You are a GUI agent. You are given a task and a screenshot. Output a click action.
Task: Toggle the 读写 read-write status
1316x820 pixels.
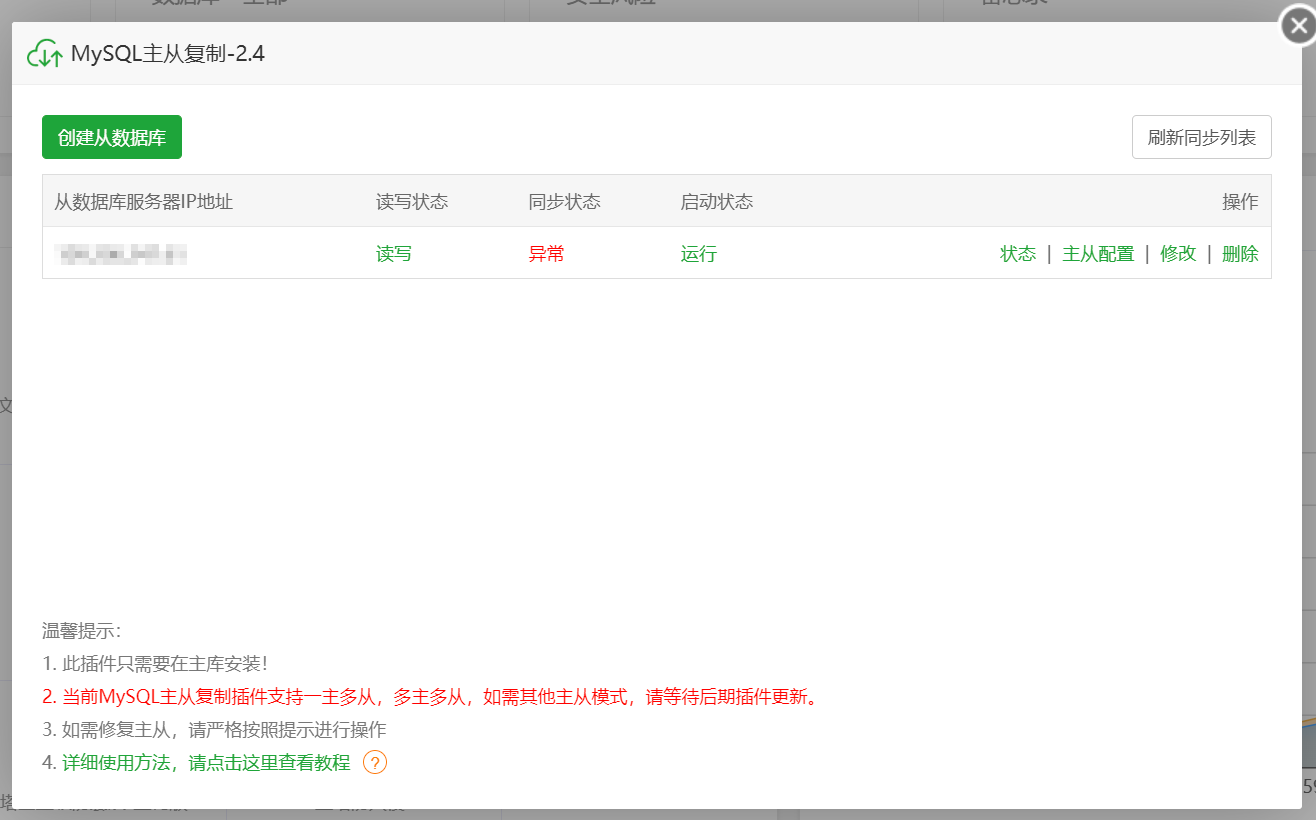(x=393, y=254)
